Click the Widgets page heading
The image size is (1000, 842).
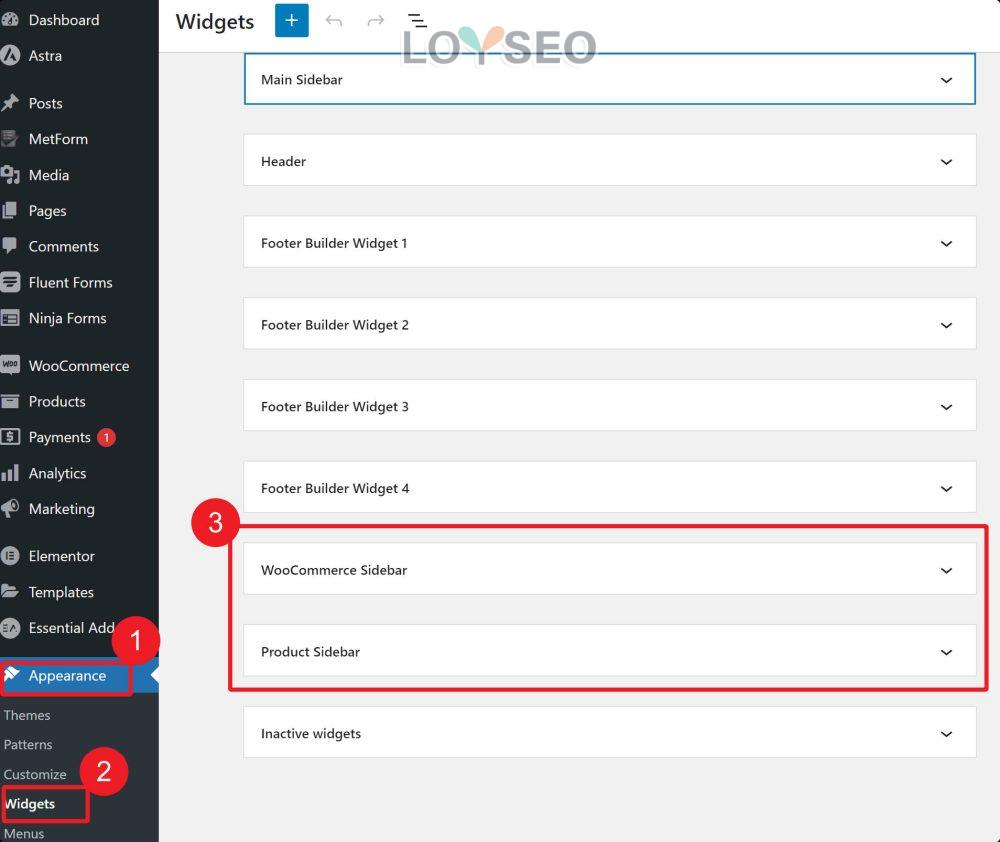click(x=215, y=22)
